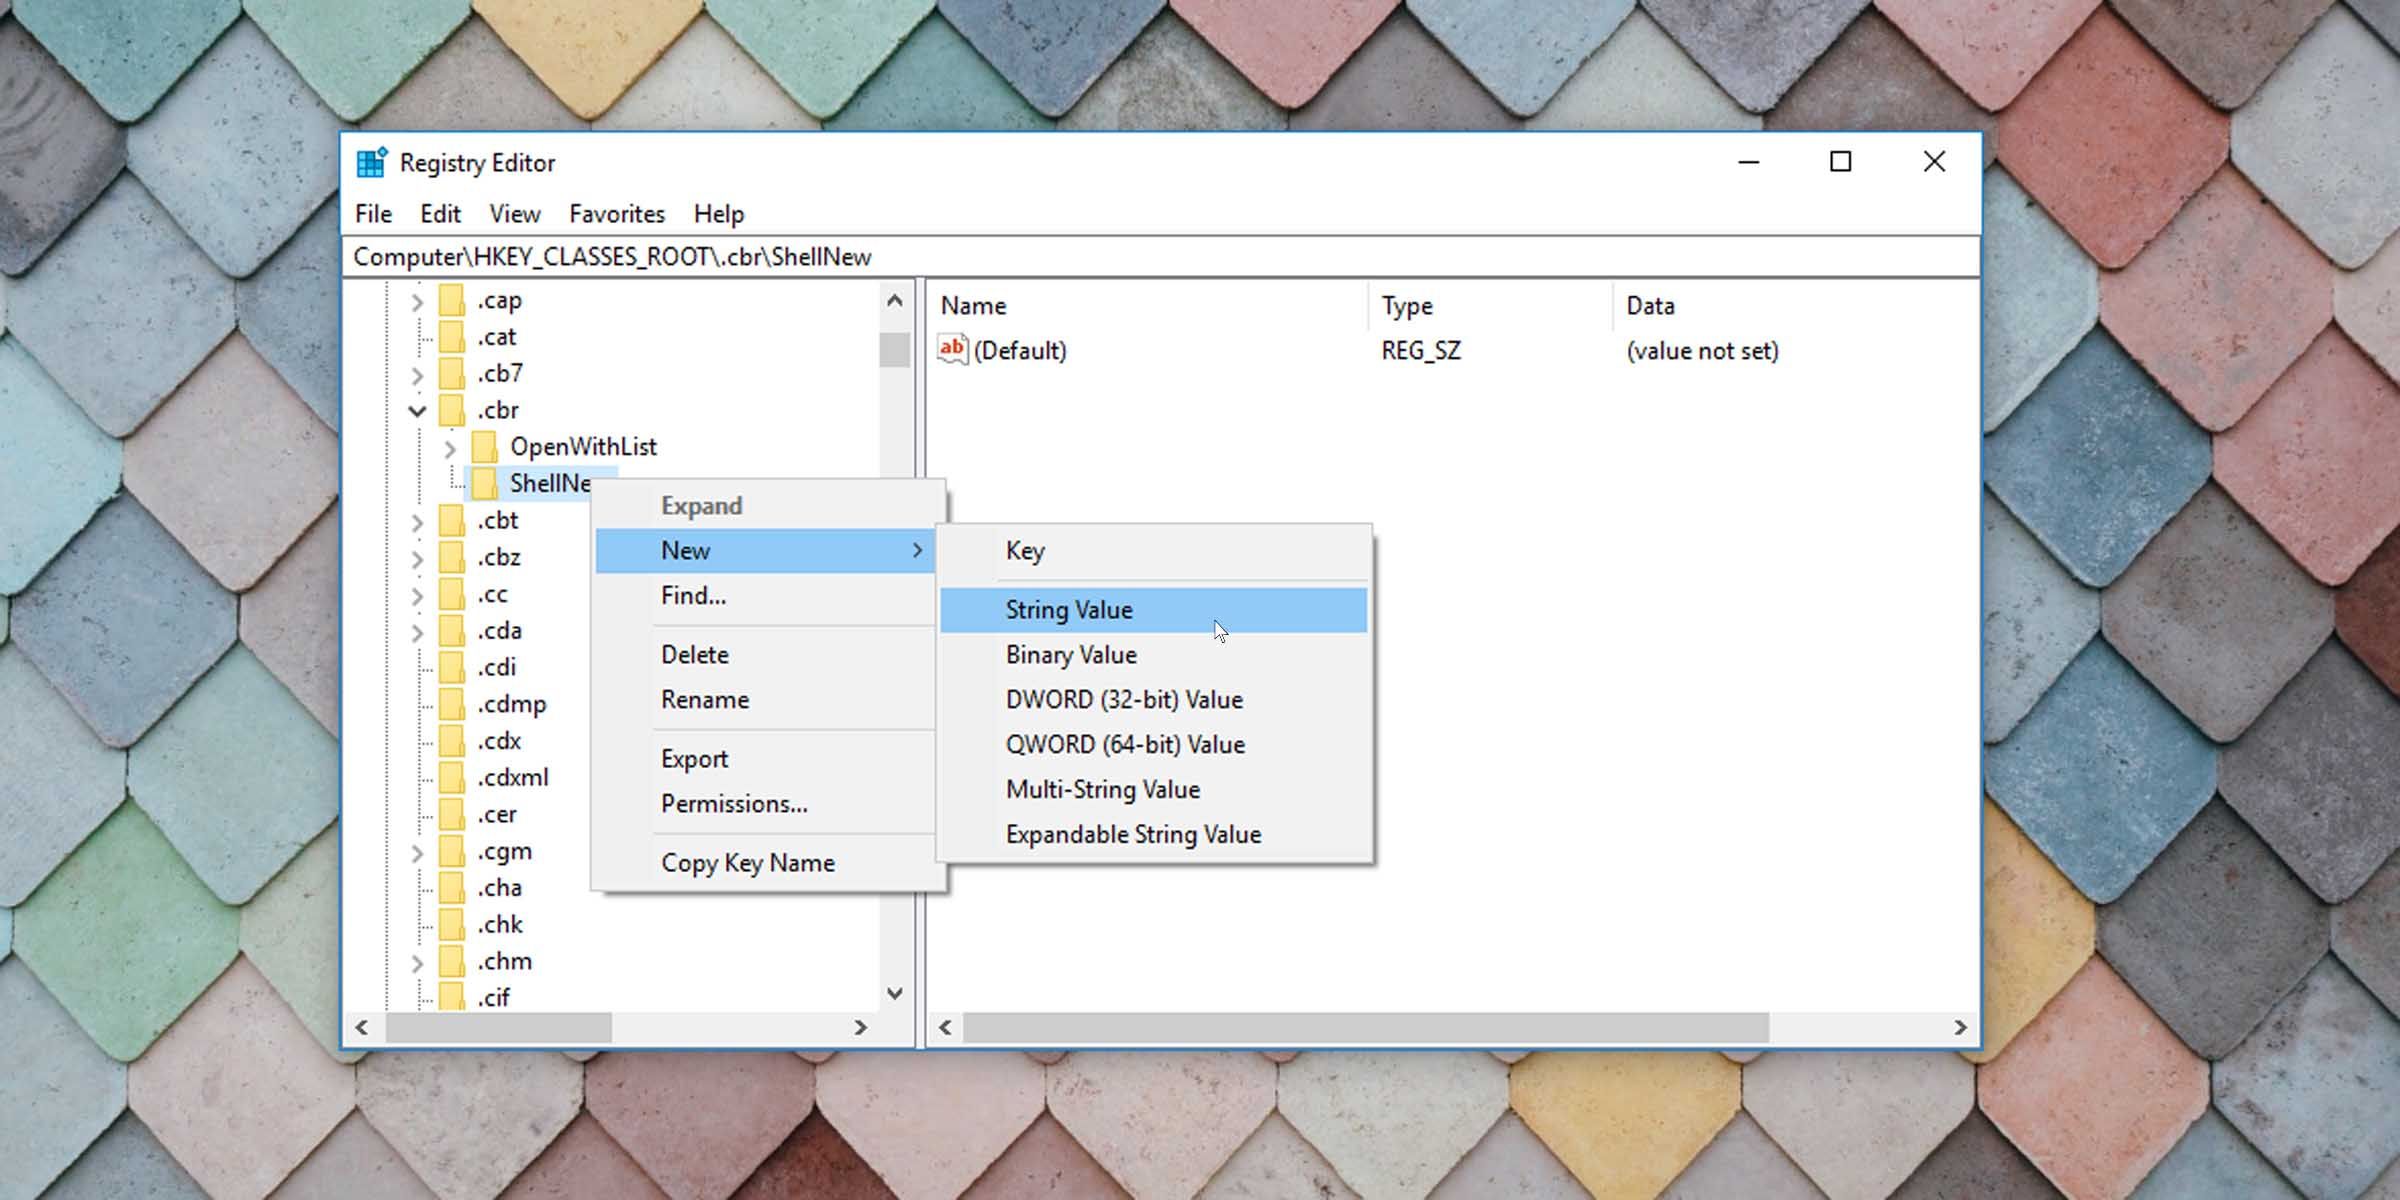Screen dimensions: 2400x1200
Task: Click the .chm folder icon
Action: coord(452,961)
